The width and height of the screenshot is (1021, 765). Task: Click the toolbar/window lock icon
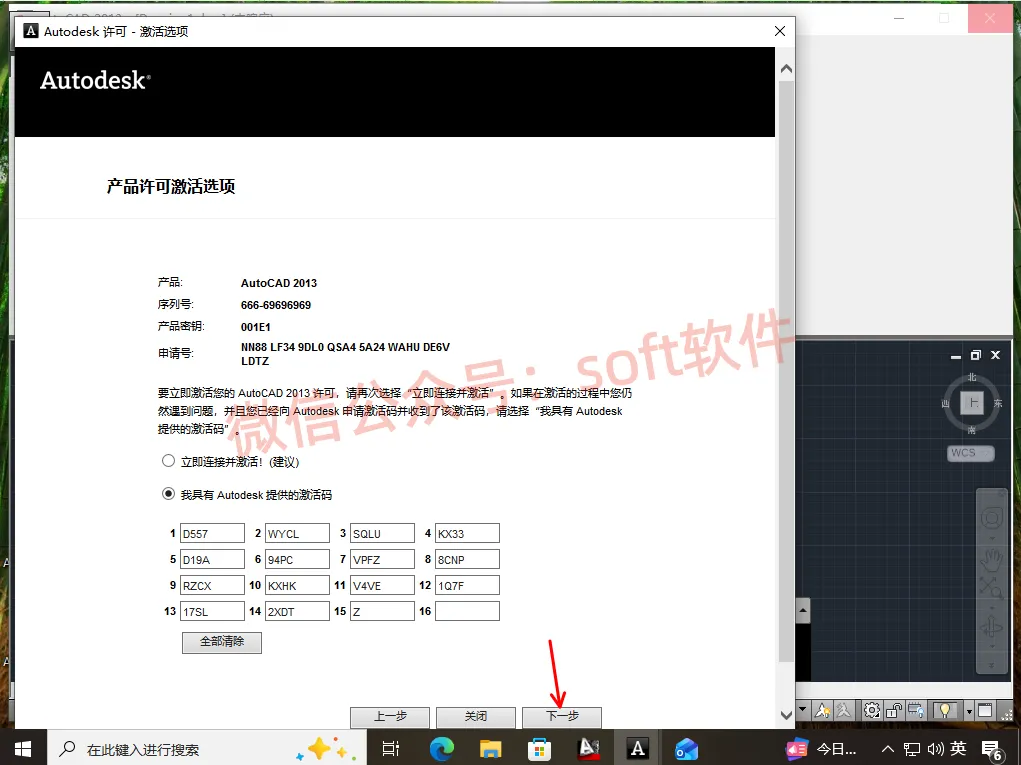[x=893, y=710]
